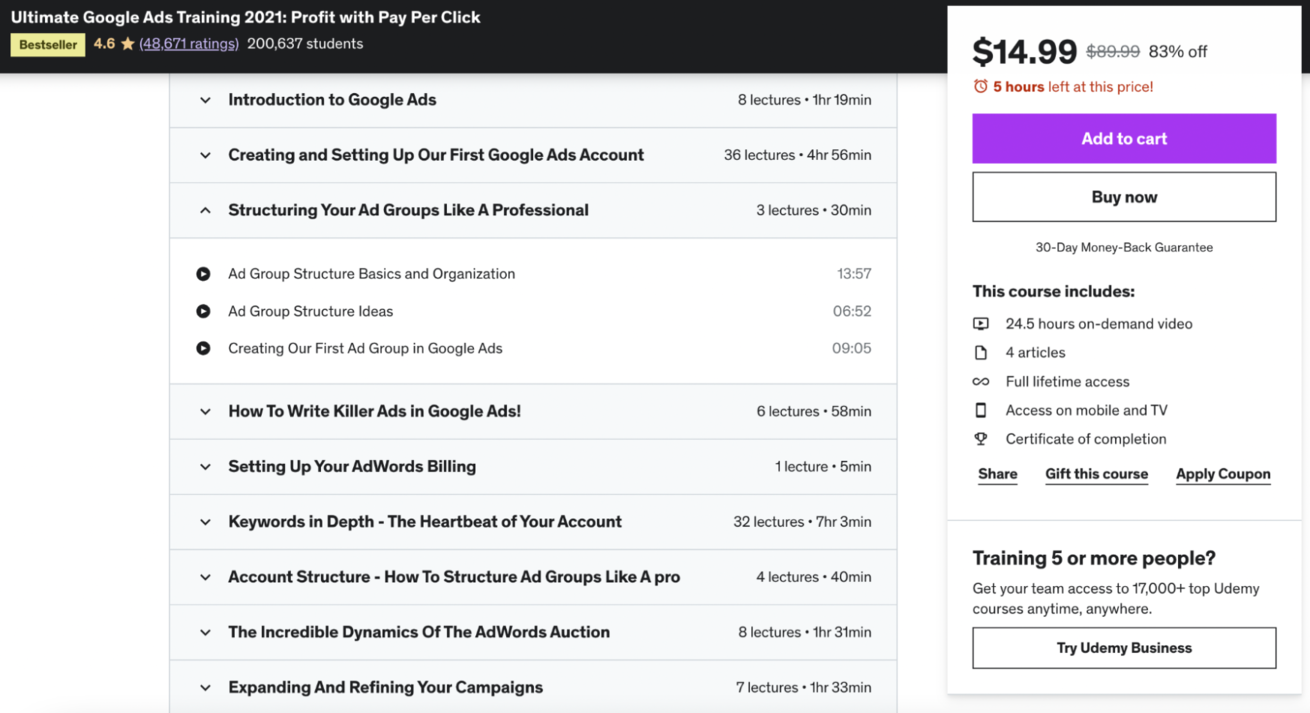This screenshot has height=713, width=1310.
Task: Expand Setting Up Your AdWords Billing section
Action: [205, 467]
